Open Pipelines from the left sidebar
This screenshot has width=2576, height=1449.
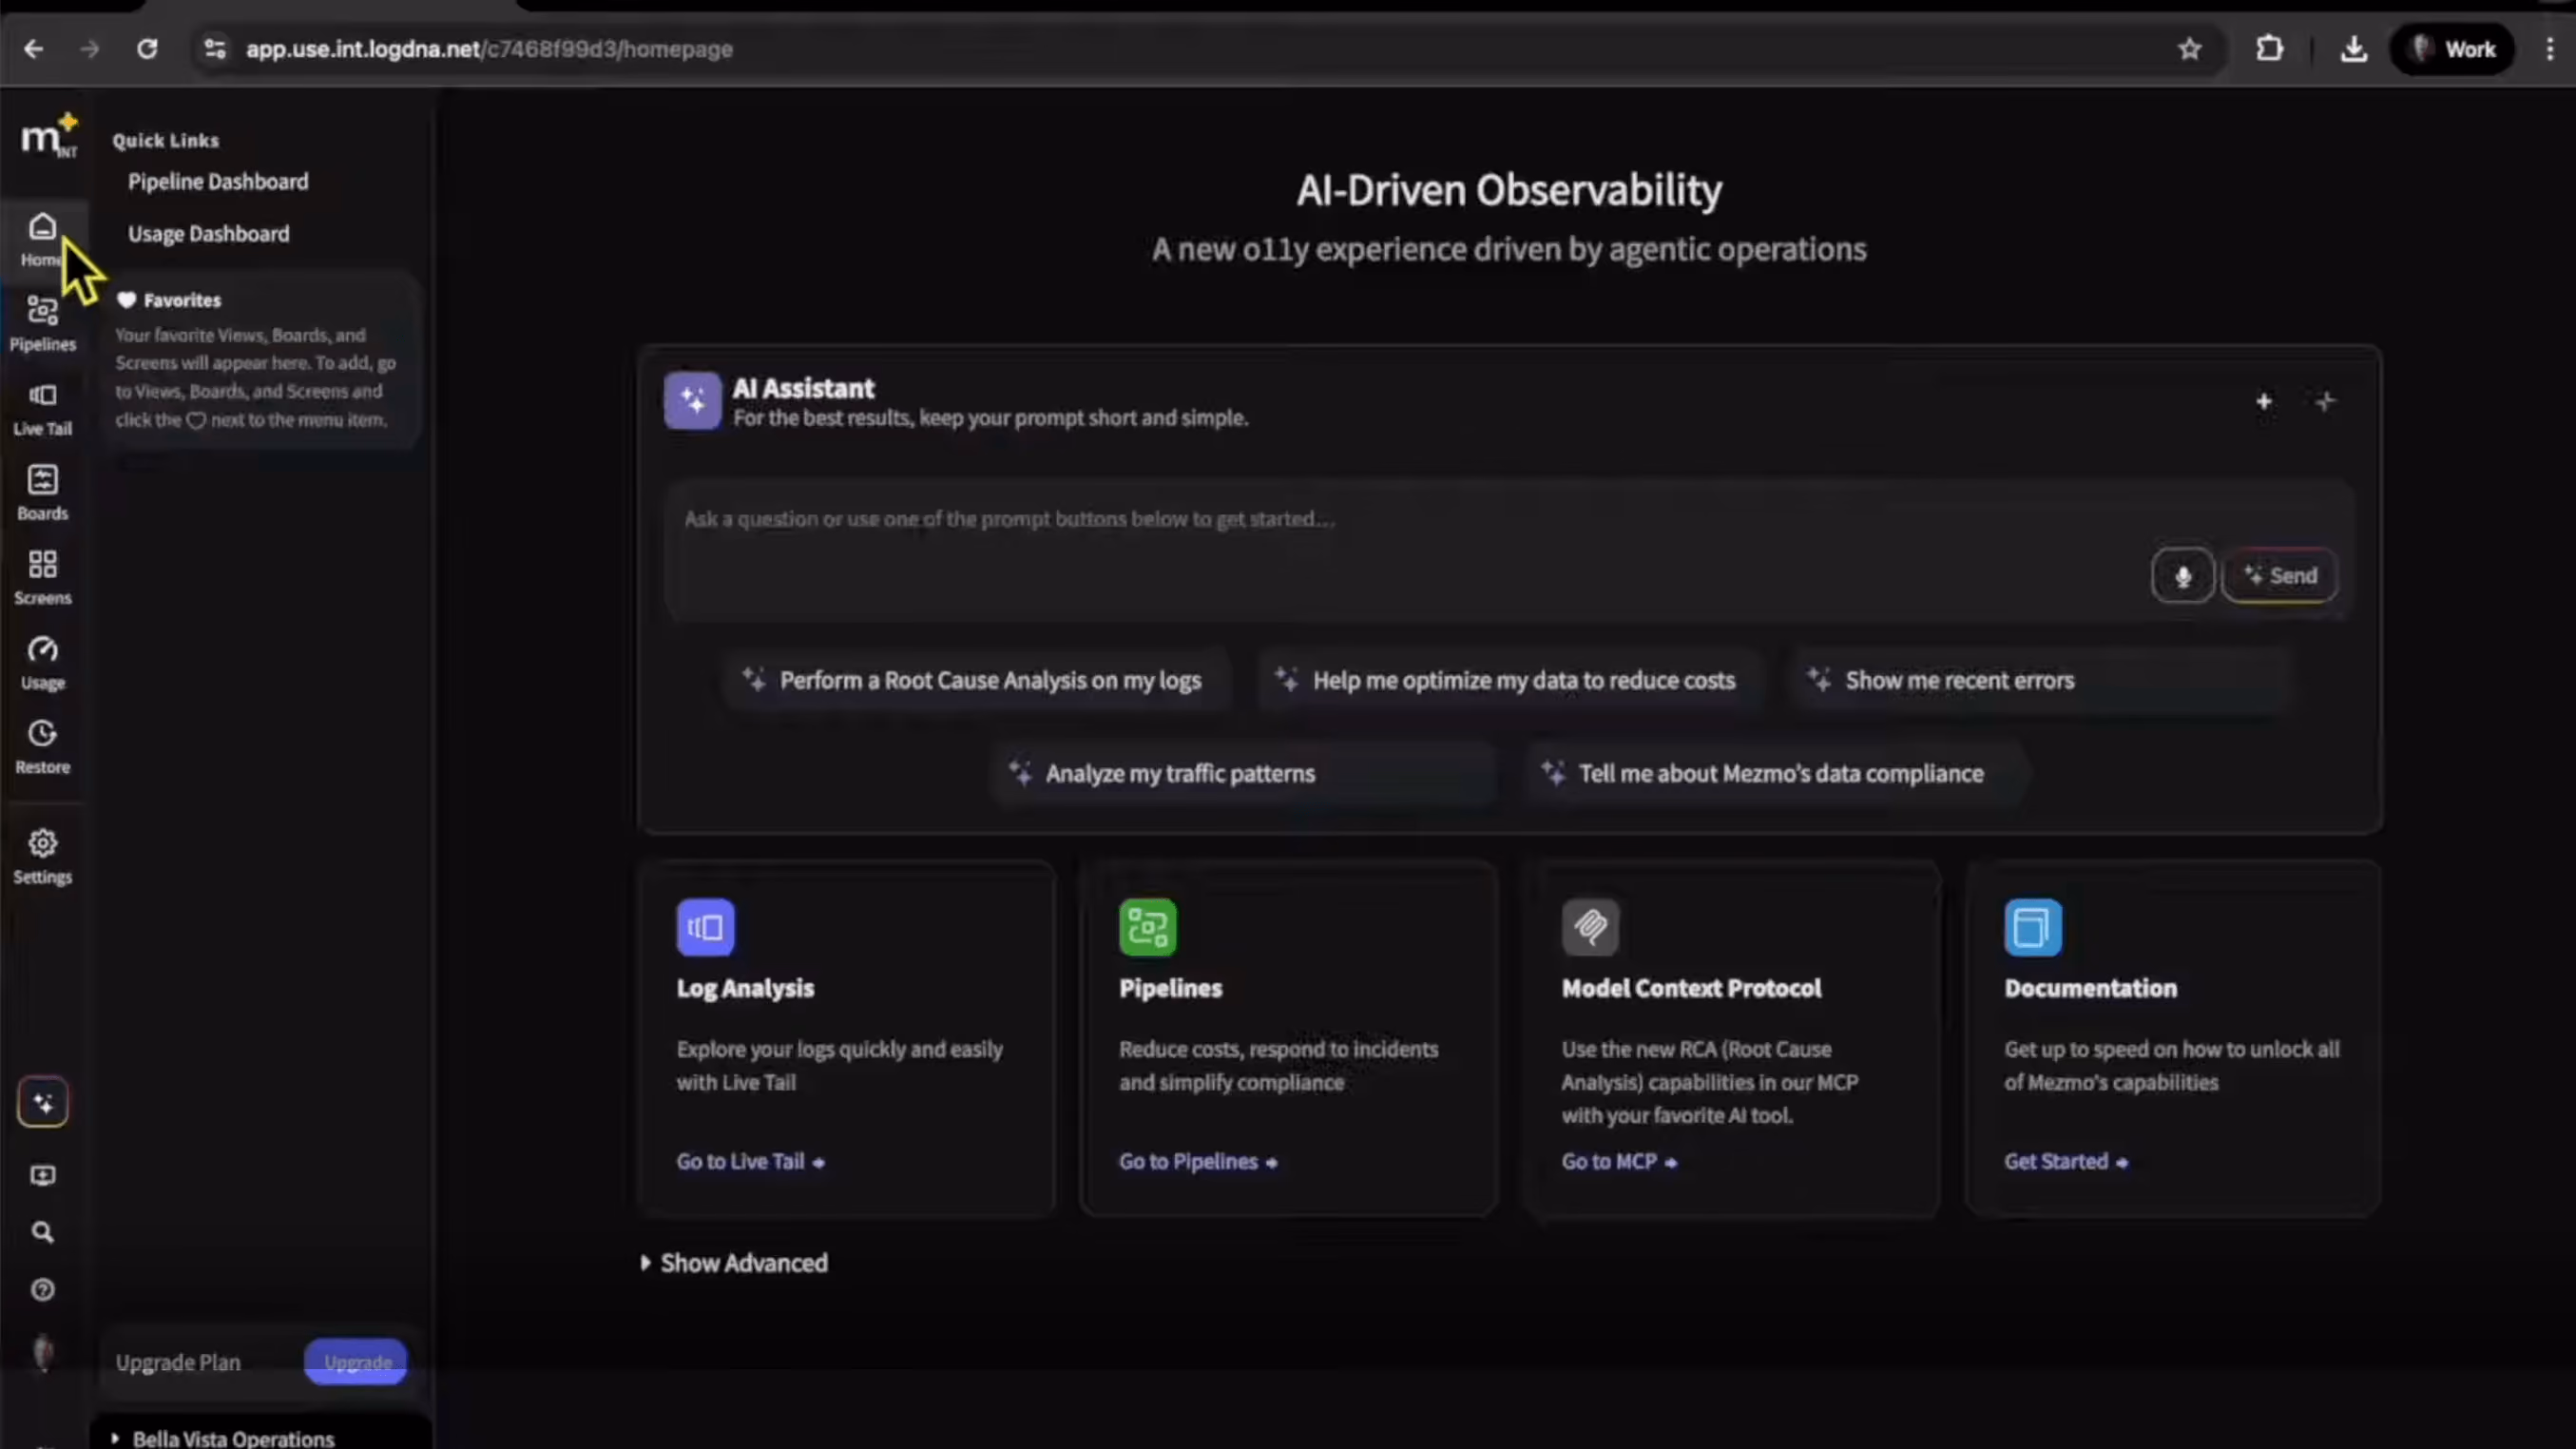42,324
